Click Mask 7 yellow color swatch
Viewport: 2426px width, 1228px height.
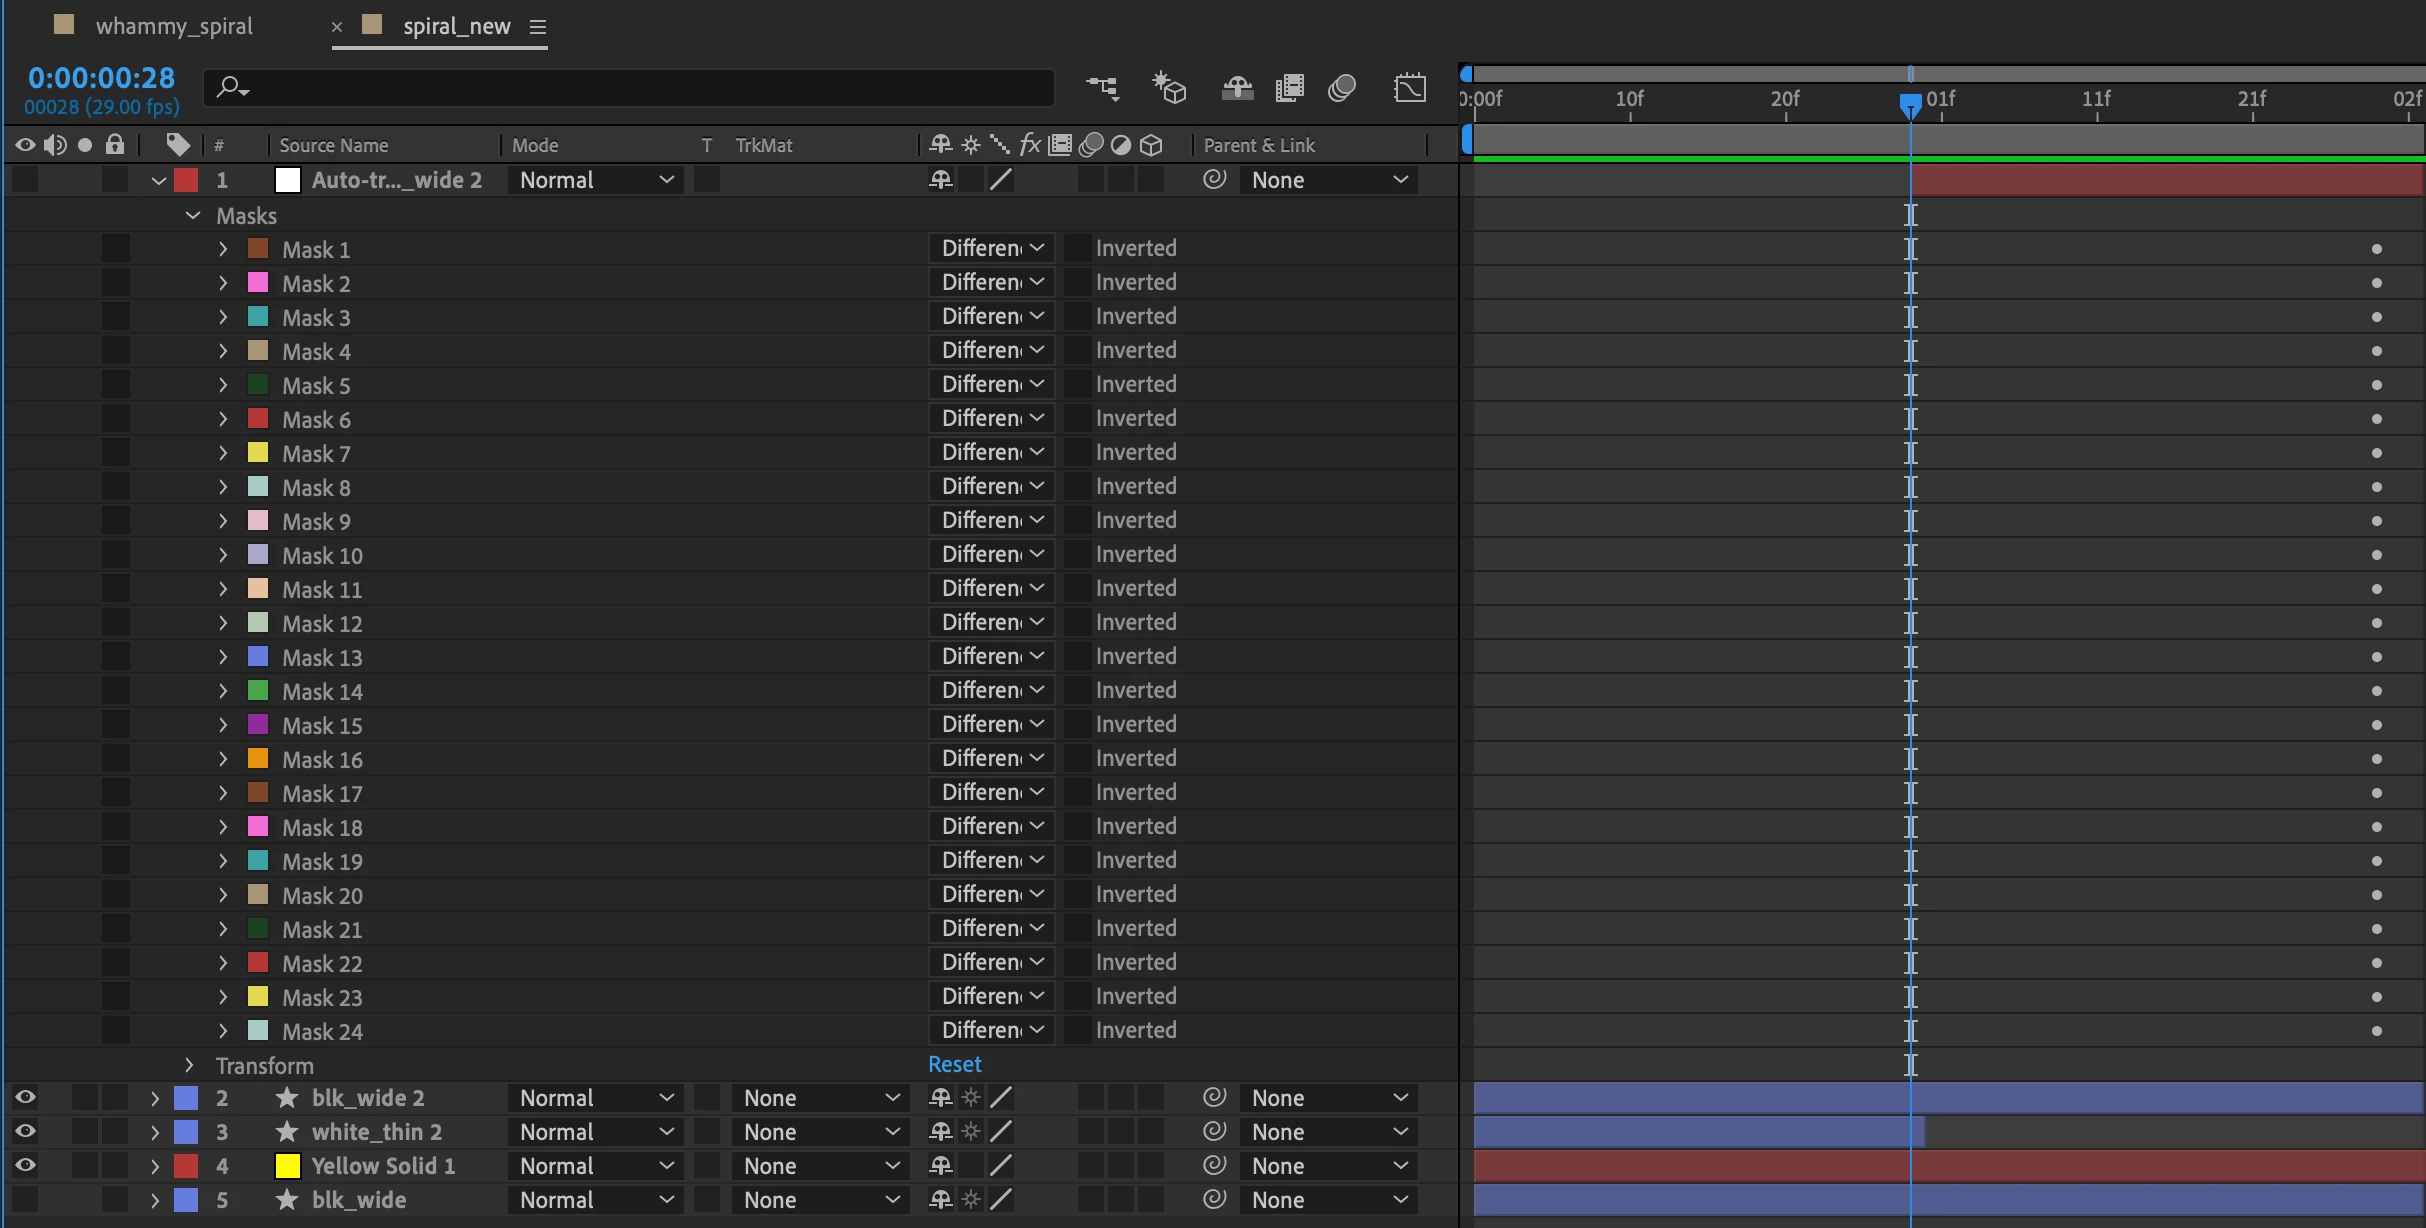click(258, 453)
